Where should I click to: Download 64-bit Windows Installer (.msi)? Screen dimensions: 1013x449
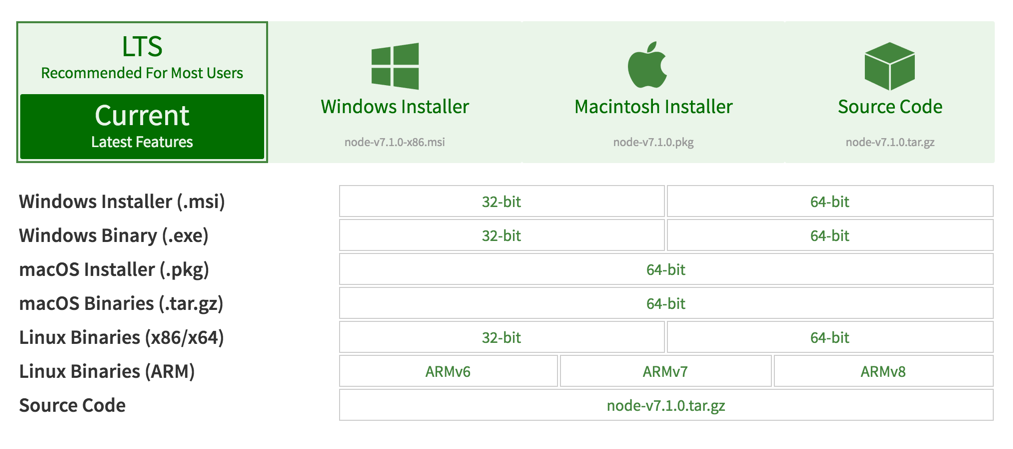tap(830, 201)
